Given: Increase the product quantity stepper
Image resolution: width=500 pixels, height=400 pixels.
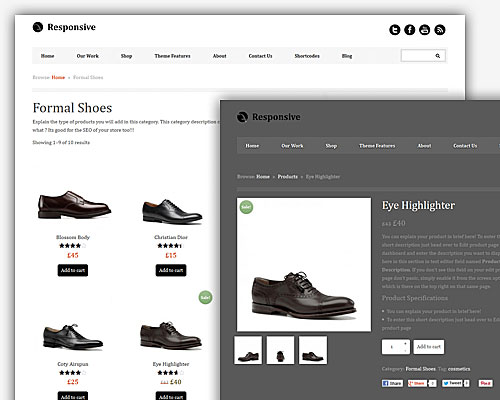Looking at the screenshot, I should [405, 343].
